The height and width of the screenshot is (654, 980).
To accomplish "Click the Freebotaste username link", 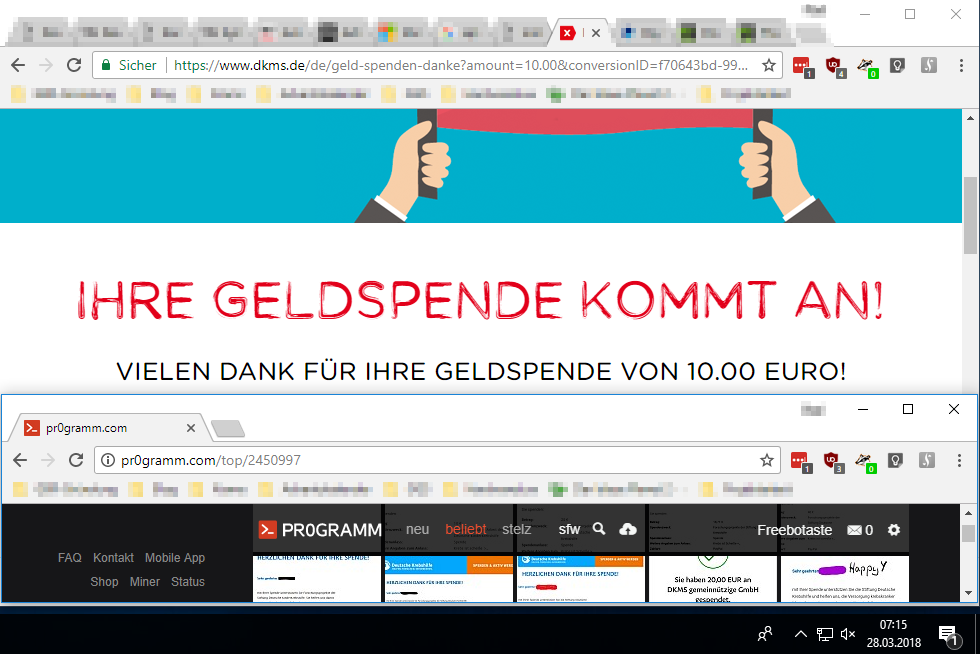I will point(794,530).
